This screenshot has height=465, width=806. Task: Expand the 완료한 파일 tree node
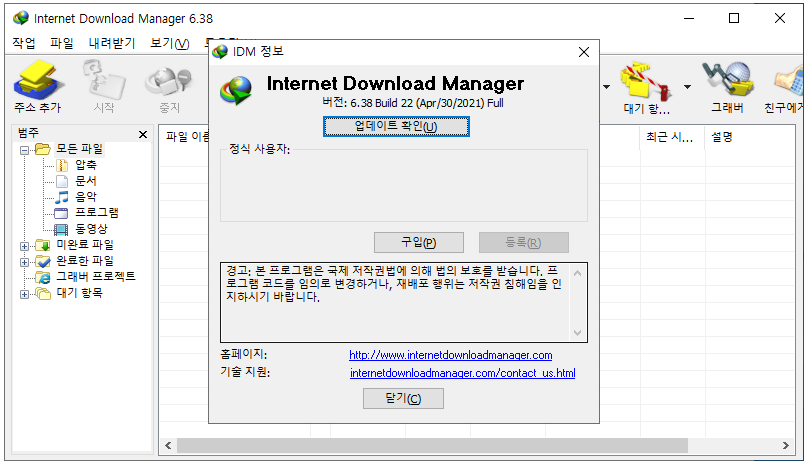[x=24, y=262]
